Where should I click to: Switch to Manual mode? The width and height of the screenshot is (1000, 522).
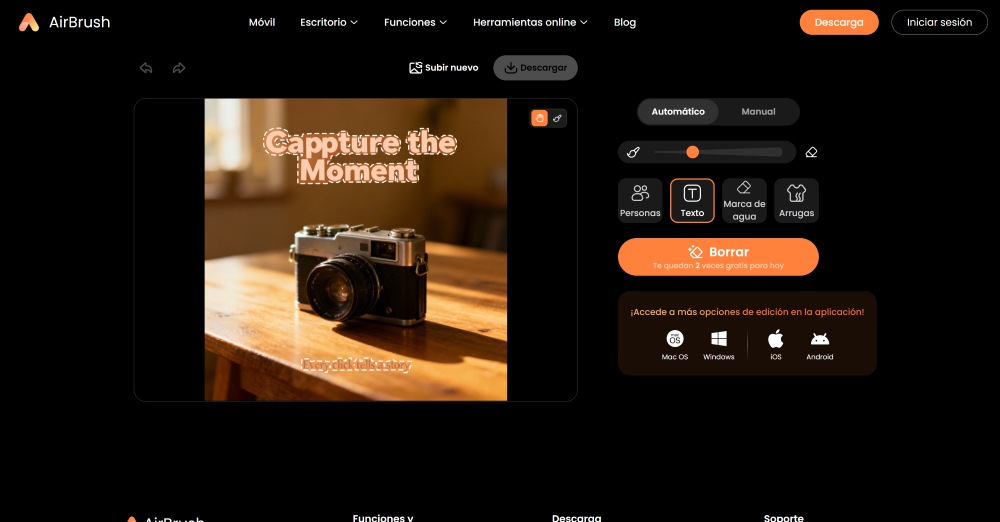[x=758, y=112]
